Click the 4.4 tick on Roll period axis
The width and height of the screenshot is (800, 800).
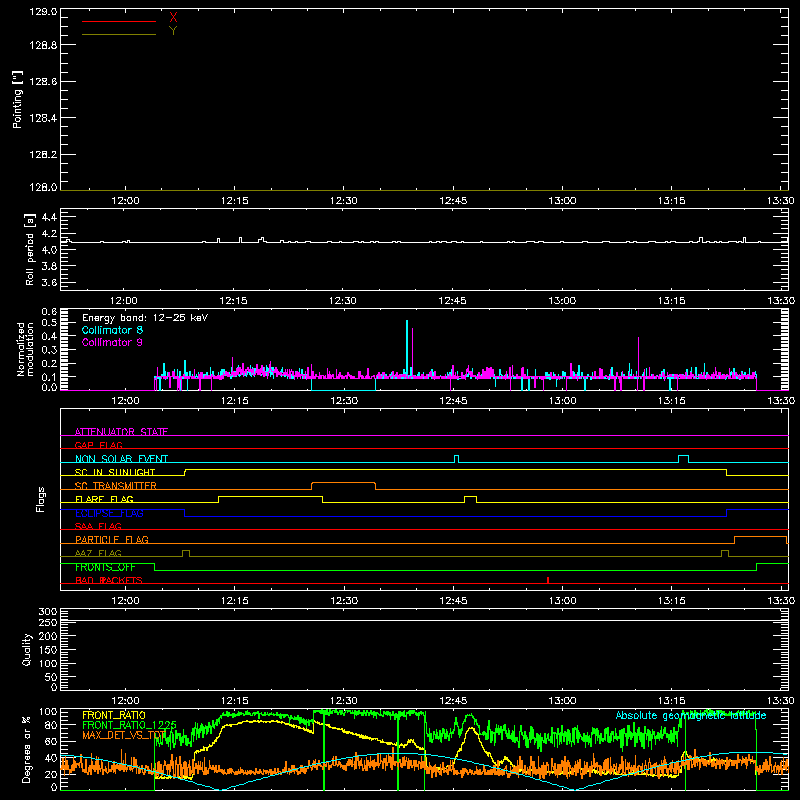(x=49, y=217)
